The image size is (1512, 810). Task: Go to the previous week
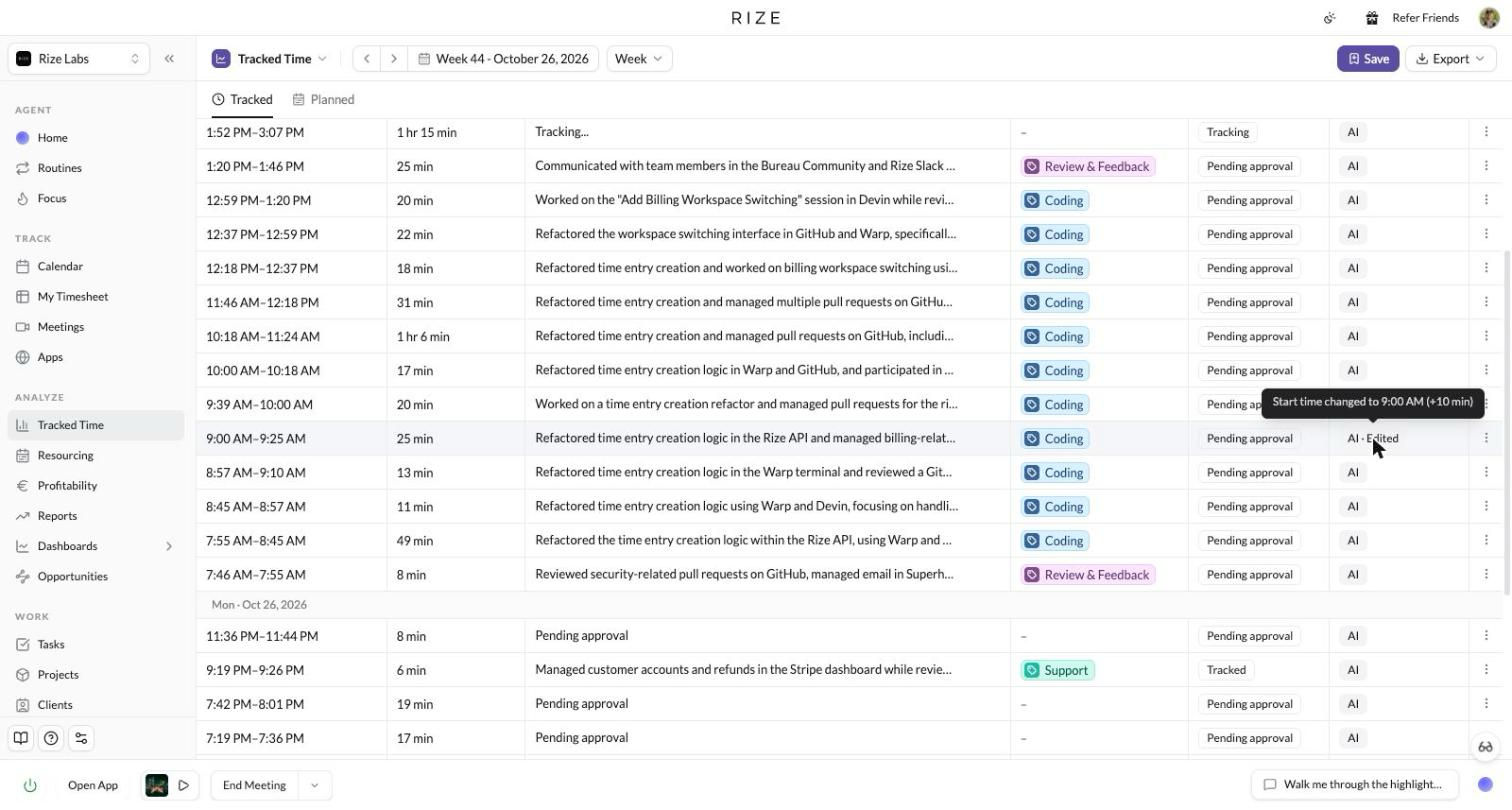click(367, 59)
